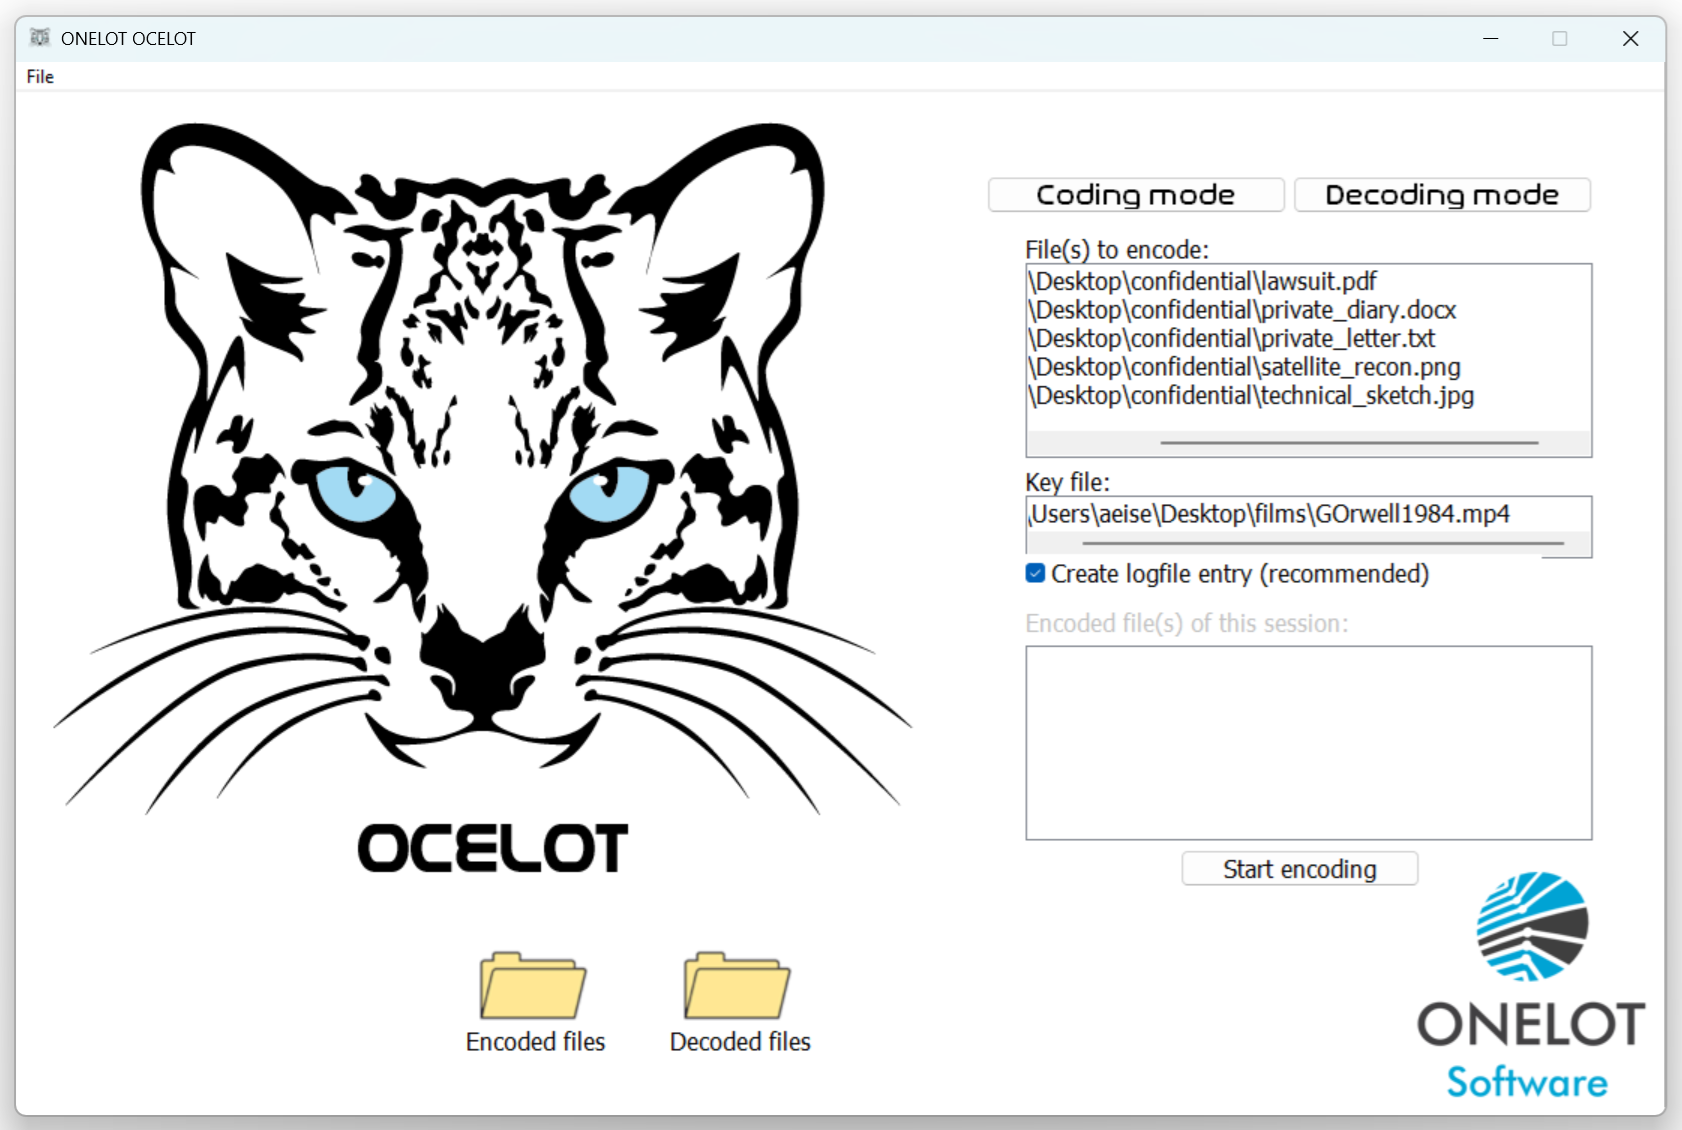This screenshot has height=1130, width=1682.
Task: Click the GOrwell1984.mp4 key file field
Action: coord(1267,513)
